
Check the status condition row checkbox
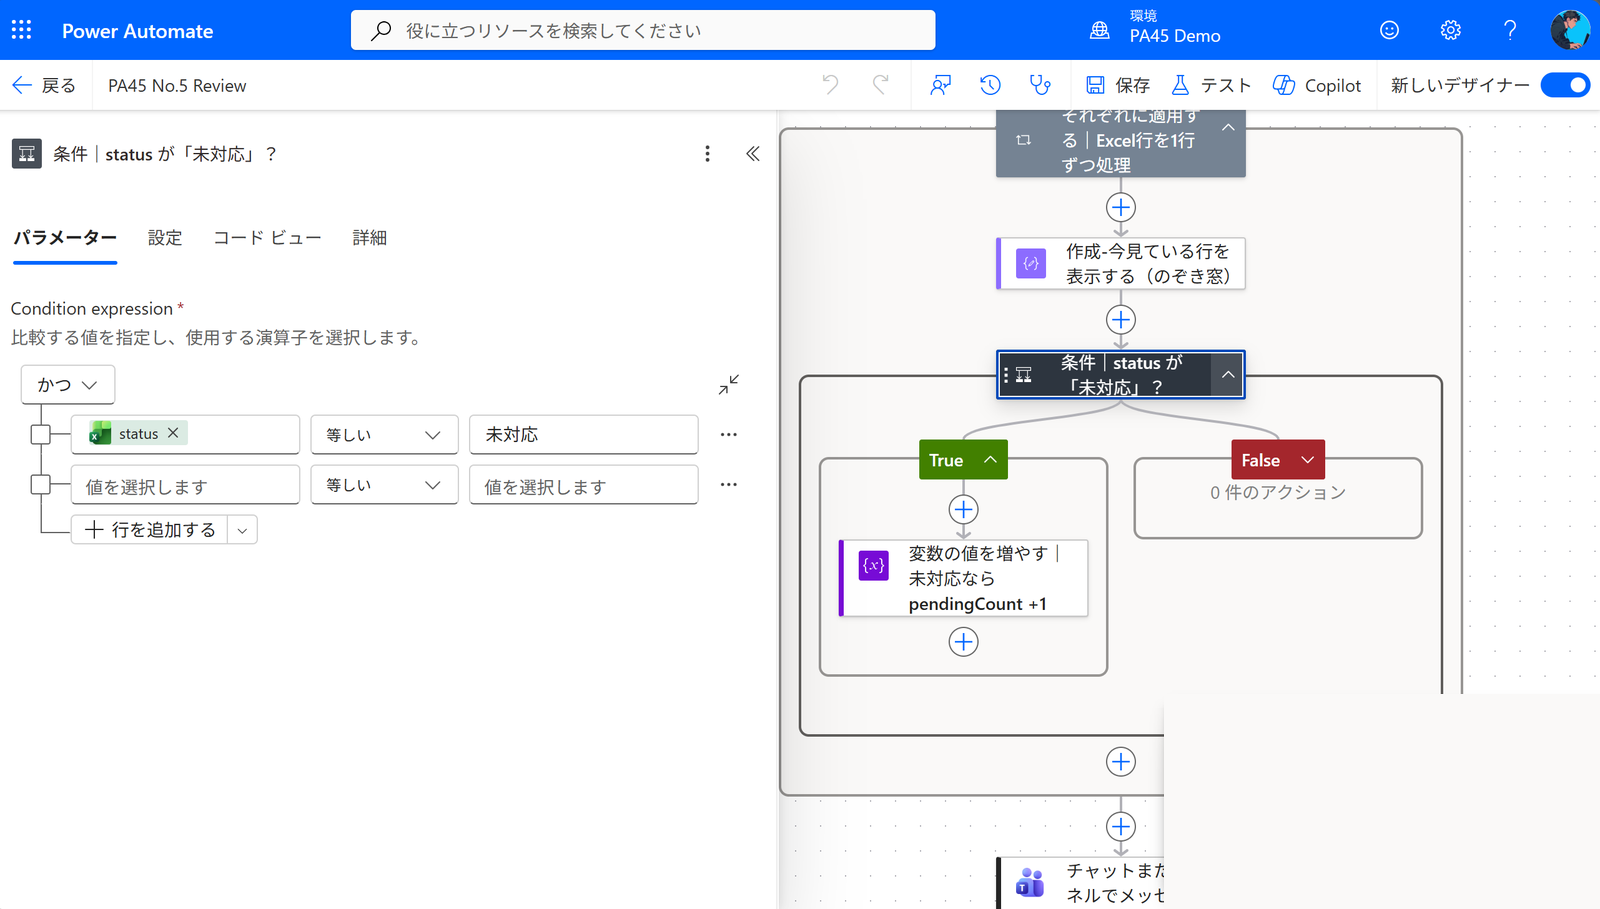coord(41,434)
